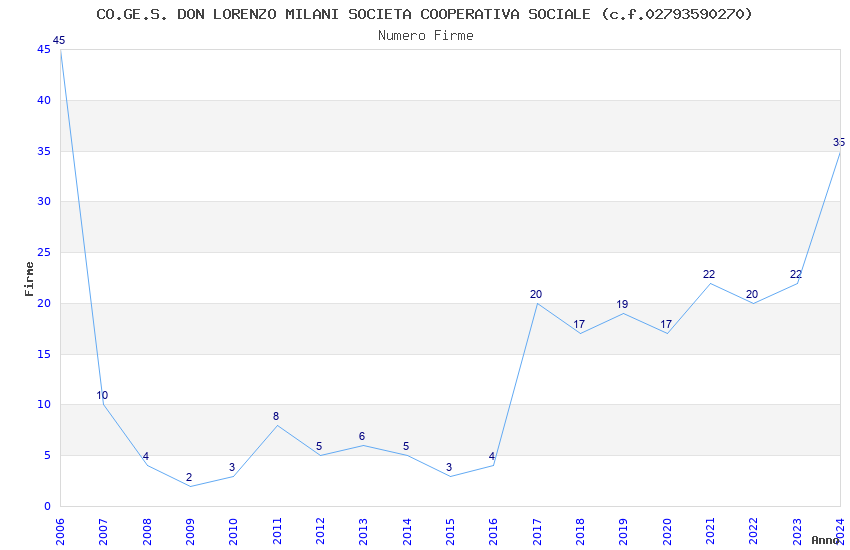Select the x-axis year 2008

146,532
